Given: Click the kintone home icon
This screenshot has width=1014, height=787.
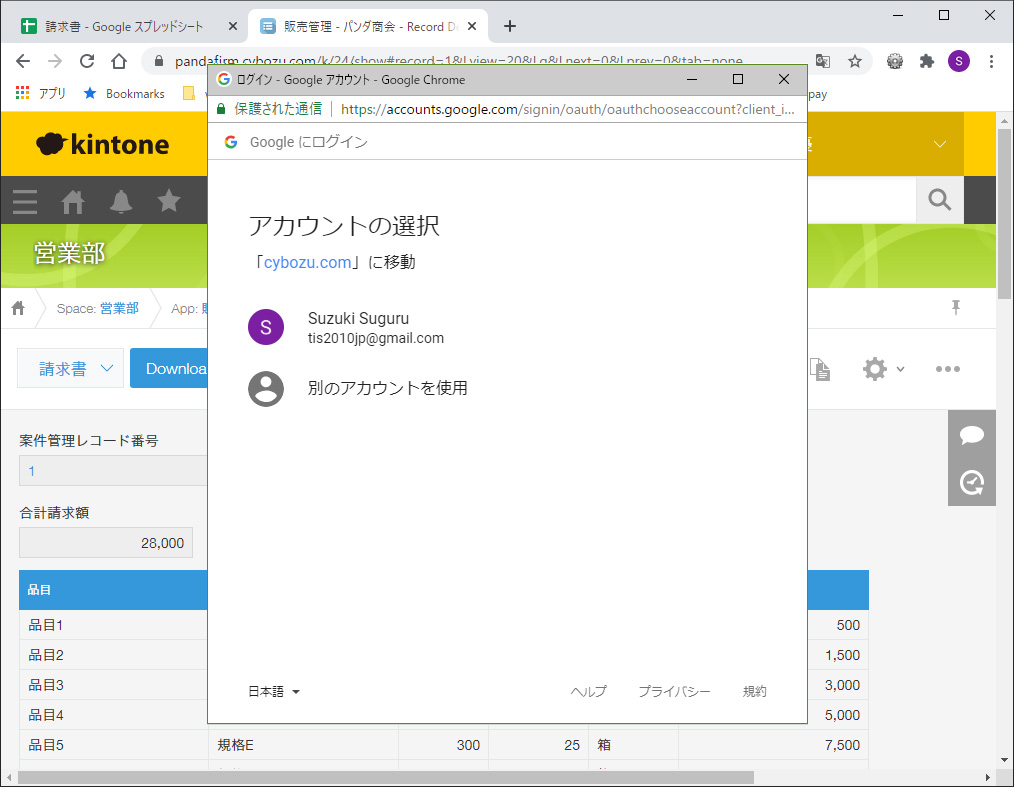Looking at the screenshot, I should click(73, 201).
